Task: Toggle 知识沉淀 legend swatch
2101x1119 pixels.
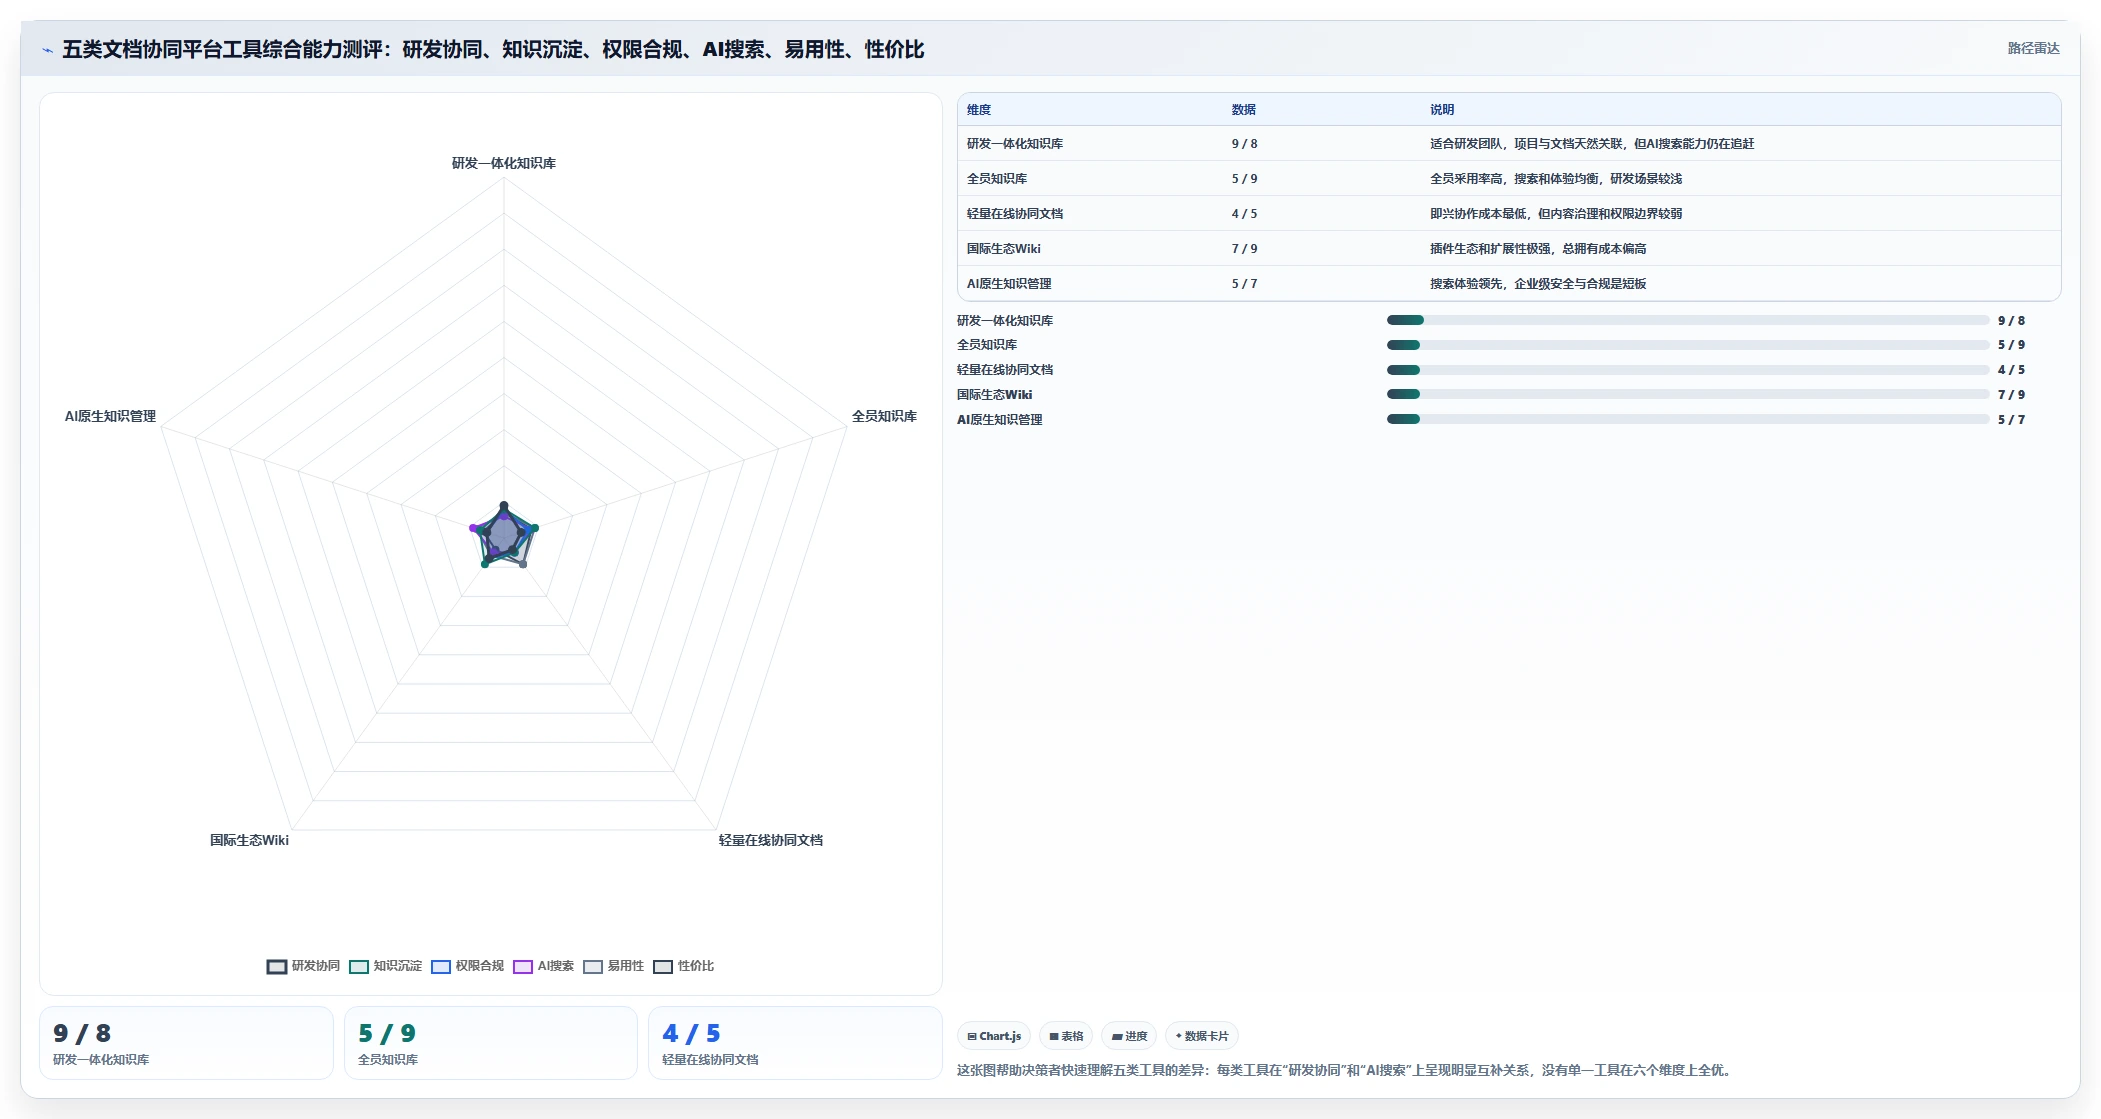Action: click(359, 966)
